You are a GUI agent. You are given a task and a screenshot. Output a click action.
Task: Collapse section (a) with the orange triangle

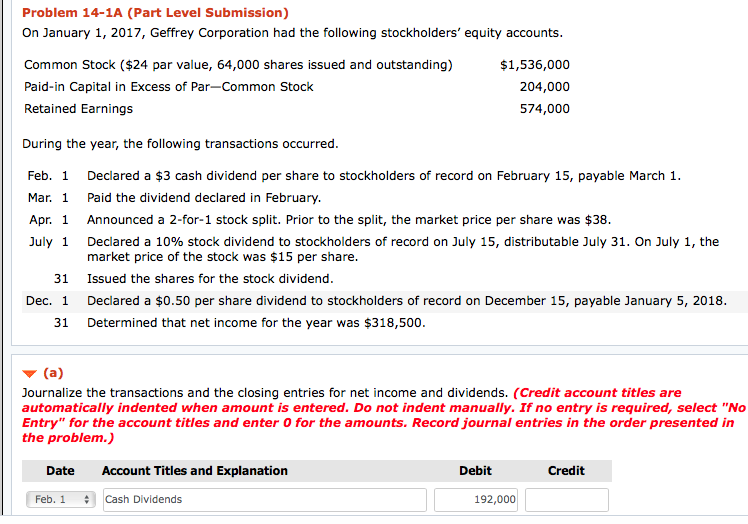click(x=29, y=374)
